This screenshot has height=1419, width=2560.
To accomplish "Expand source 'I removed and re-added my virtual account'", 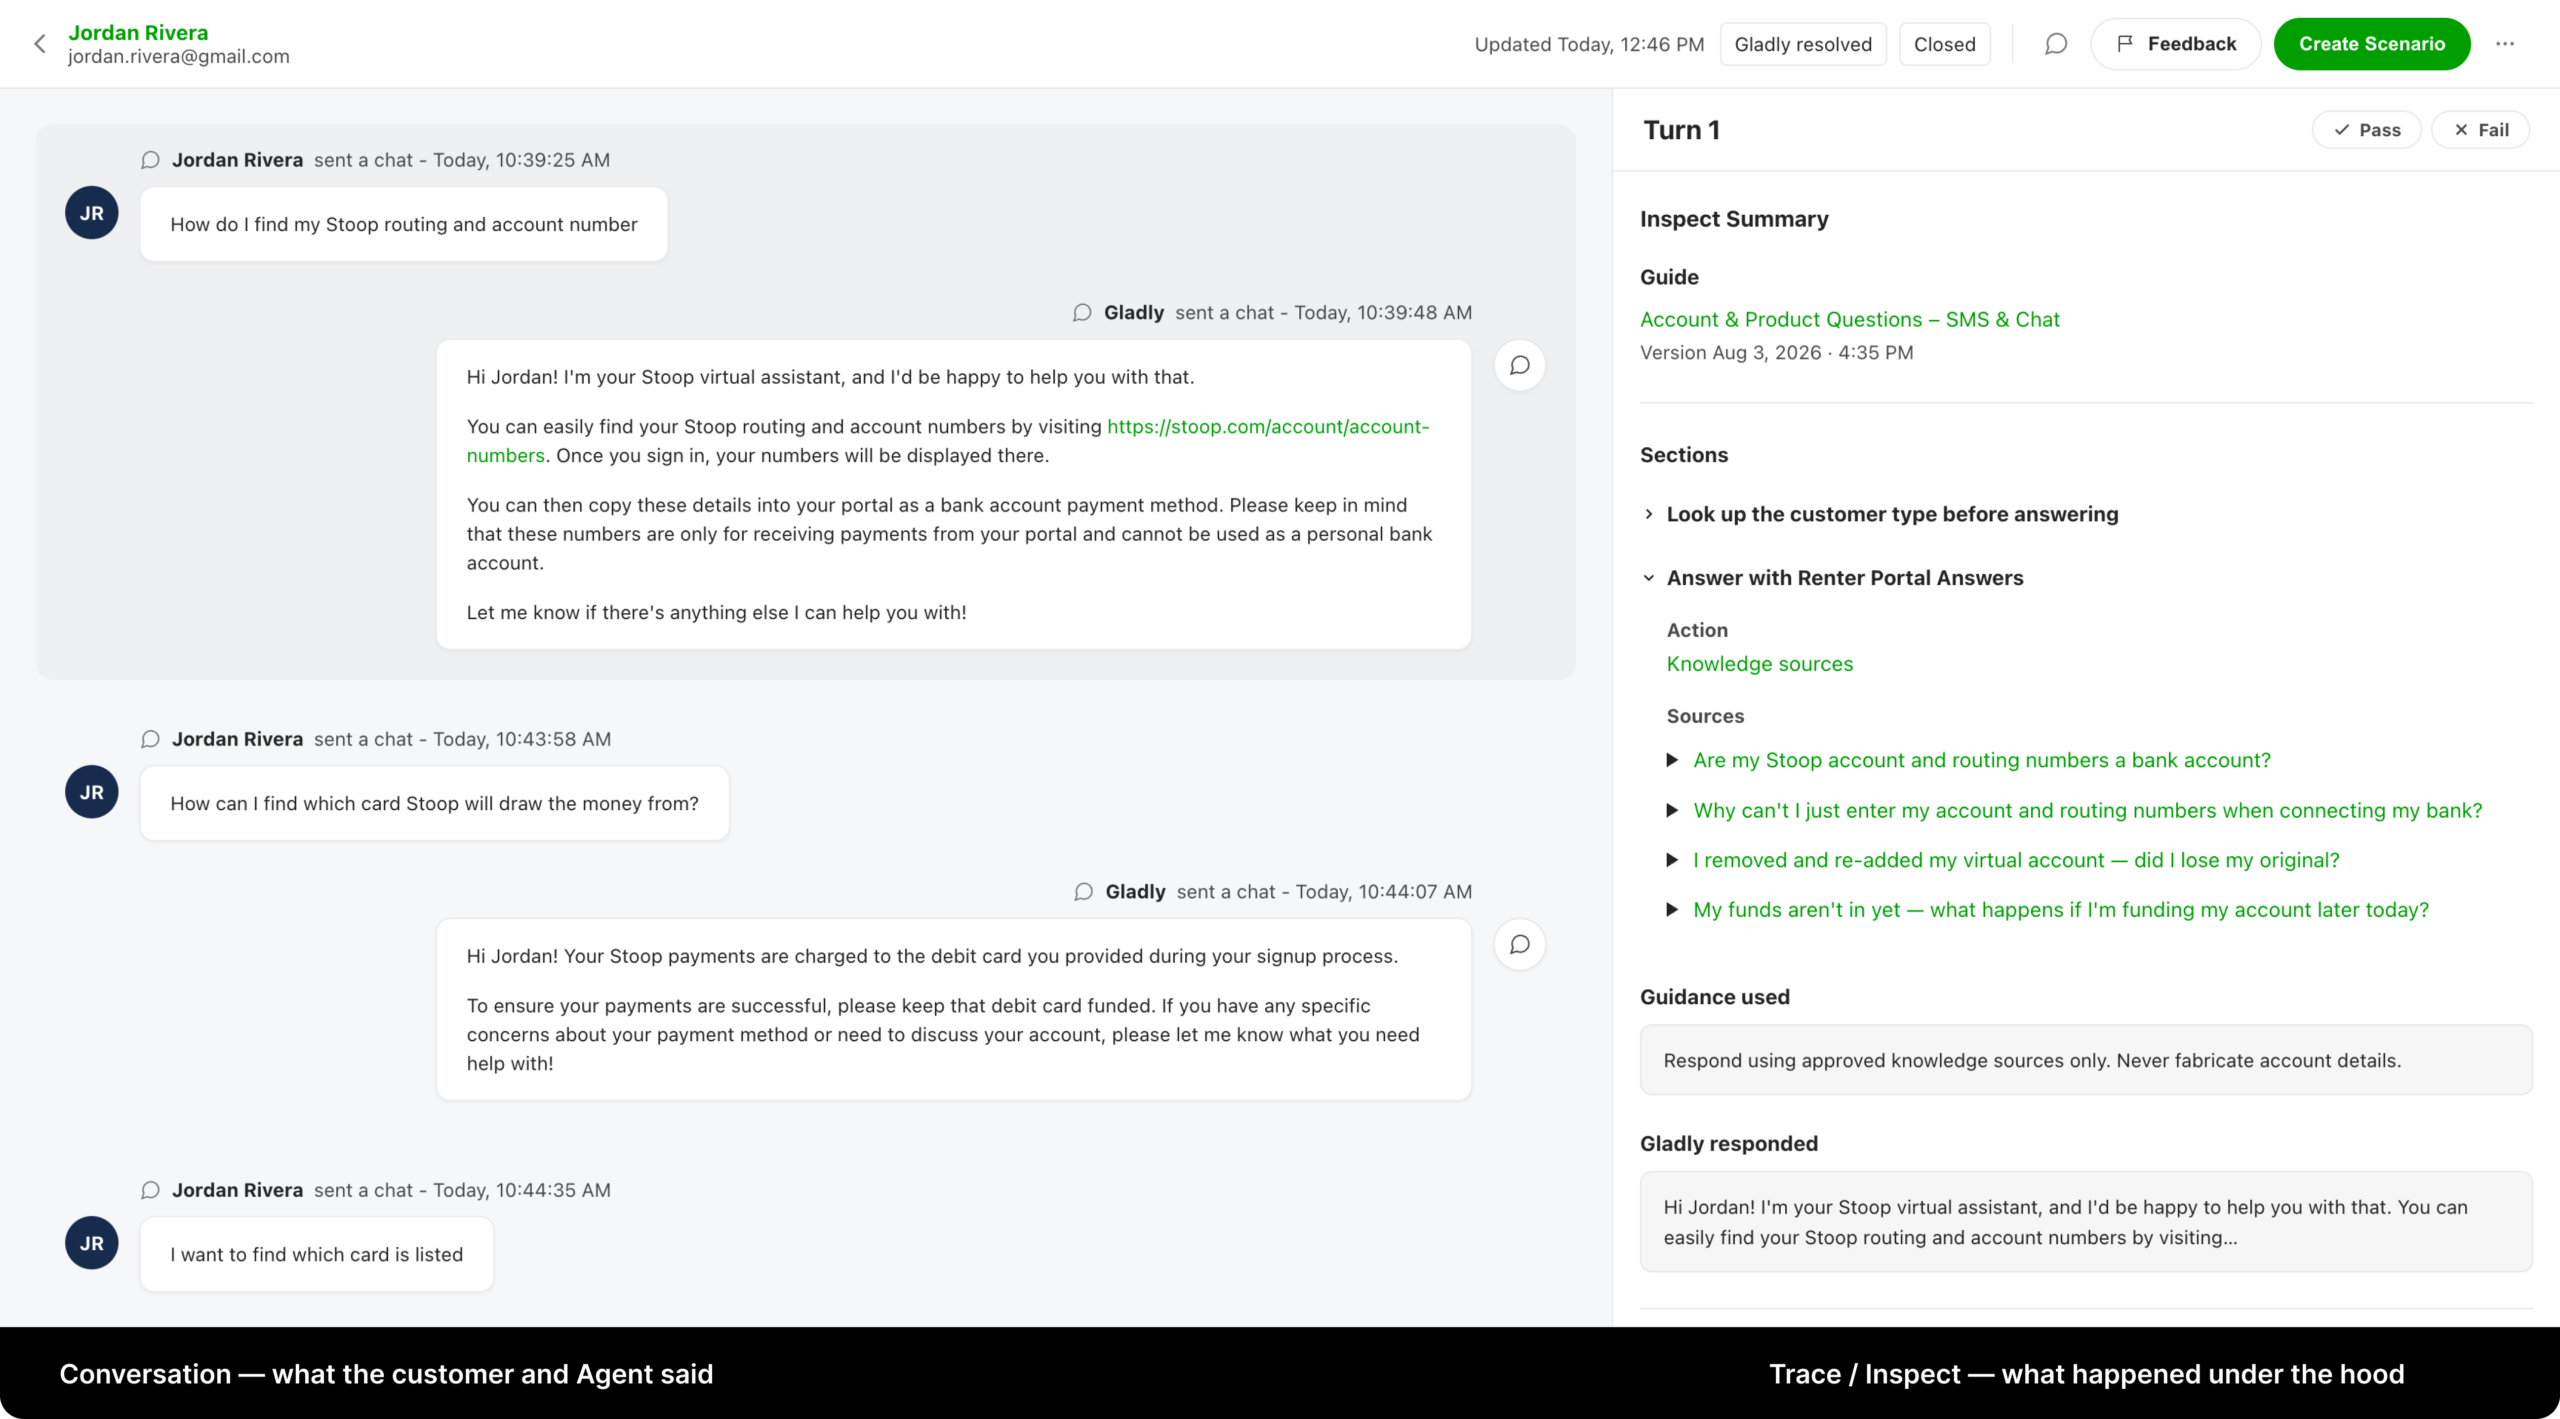I will pyautogui.click(x=1672, y=860).
